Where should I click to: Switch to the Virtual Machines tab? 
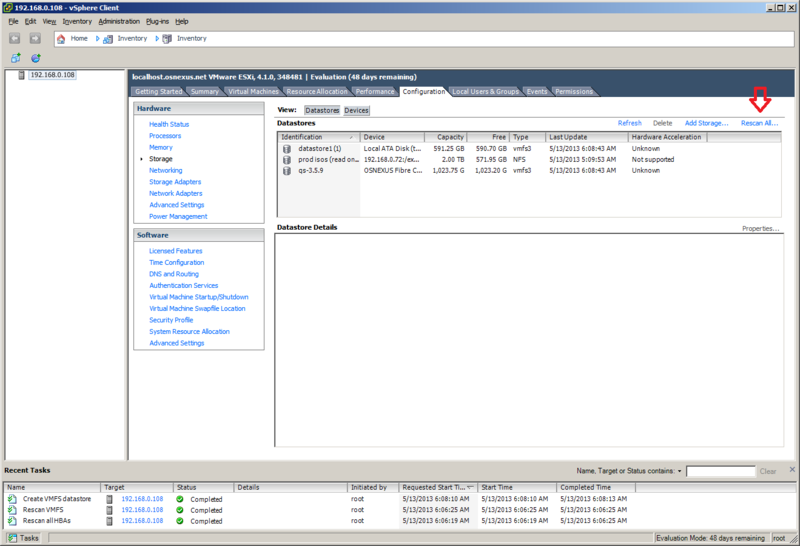253,91
